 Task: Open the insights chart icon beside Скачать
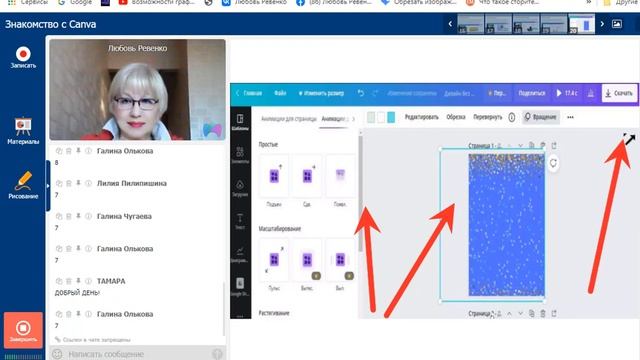pyautogui.click(x=591, y=93)
